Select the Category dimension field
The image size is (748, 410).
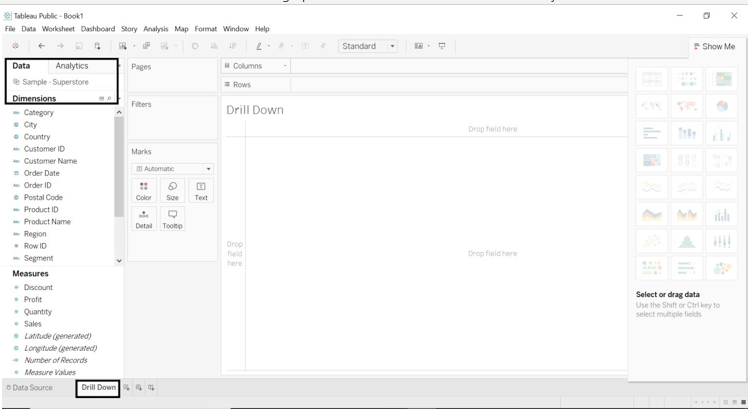[x=39, y=113]
